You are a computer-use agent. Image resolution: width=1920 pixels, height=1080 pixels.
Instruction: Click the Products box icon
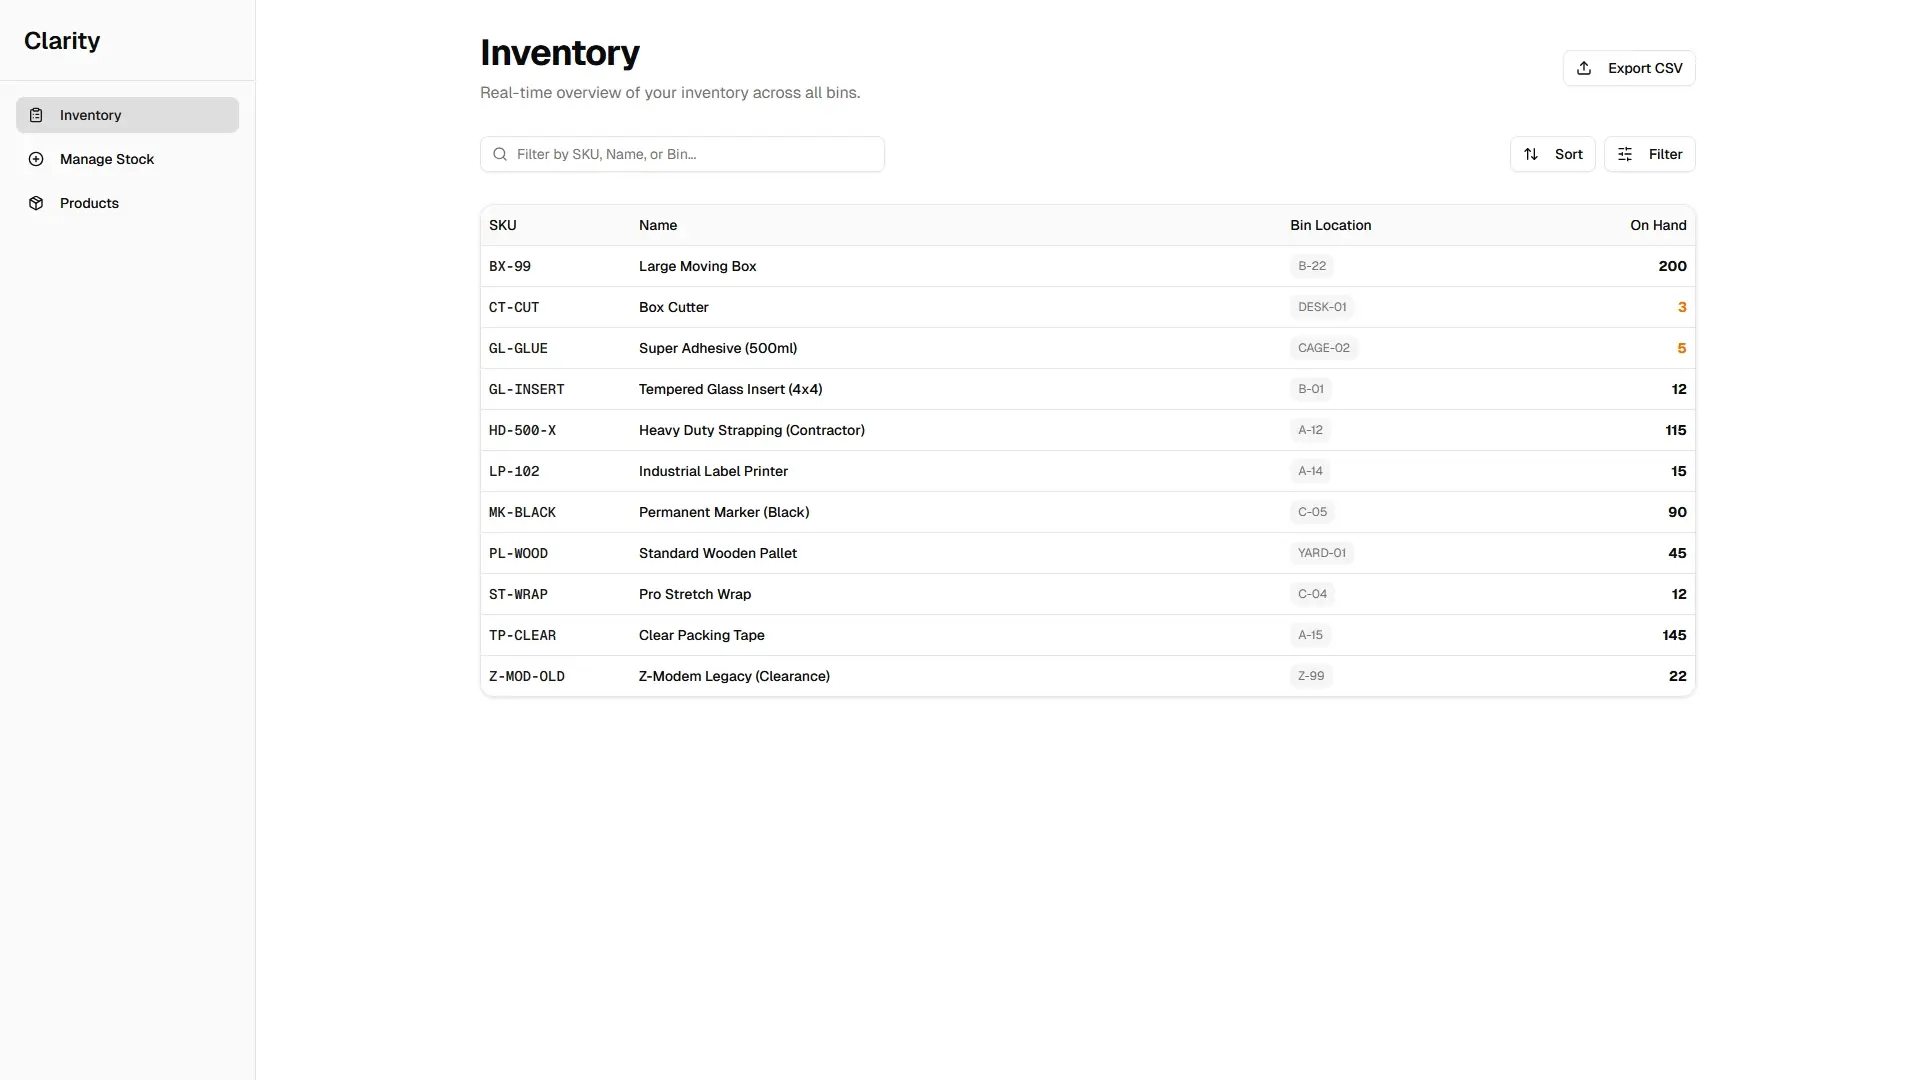(36, 203)
